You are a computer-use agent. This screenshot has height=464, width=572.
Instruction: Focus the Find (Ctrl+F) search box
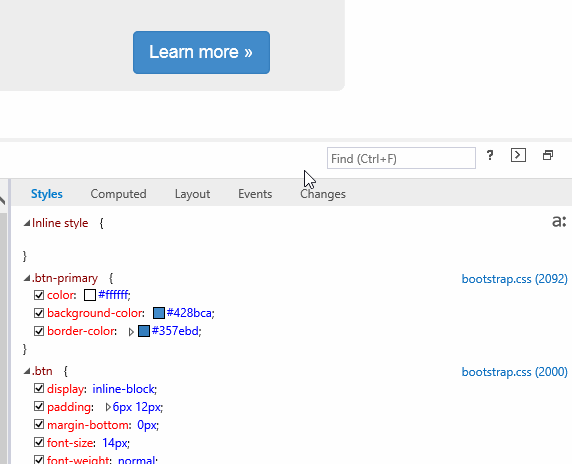pyautogui.click(x=401, y=158)
